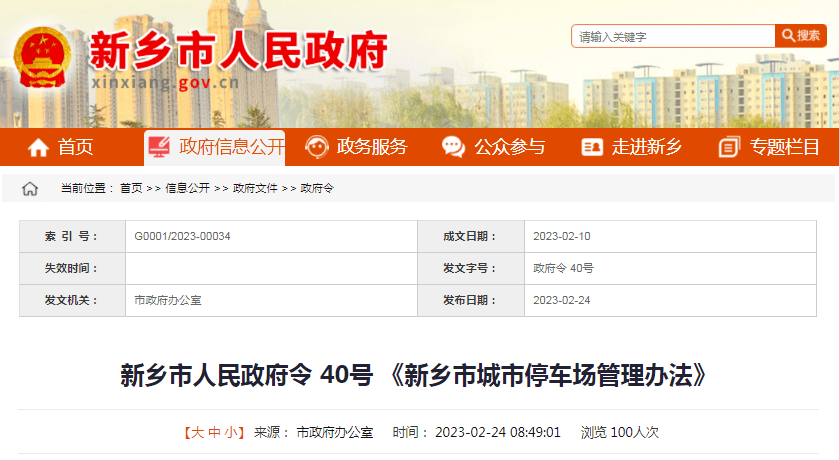Select 发文机关 value 市政府办公室 in table
The image size is (839, 460).
168,301
